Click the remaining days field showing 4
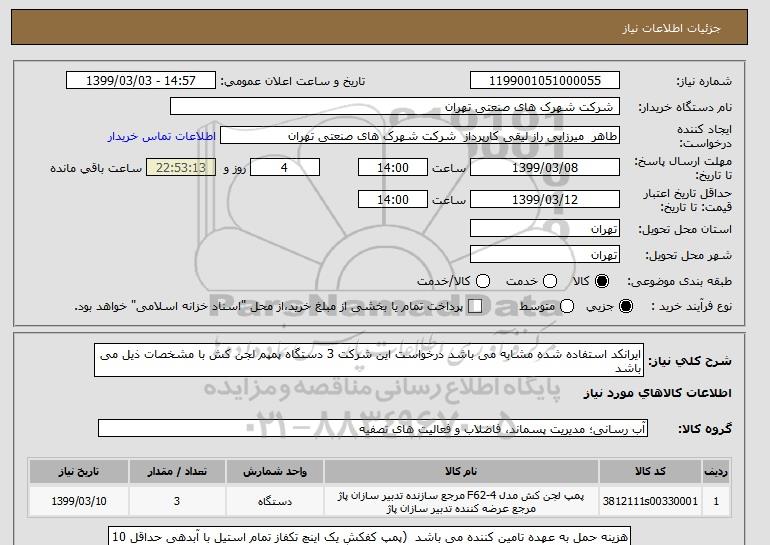Screen dimensions: 770x545 (285, 167)
